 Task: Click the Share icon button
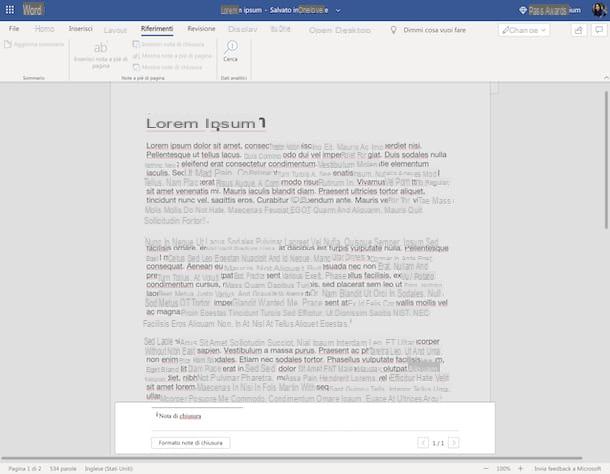pyautogui.click(x=578, y=30)
